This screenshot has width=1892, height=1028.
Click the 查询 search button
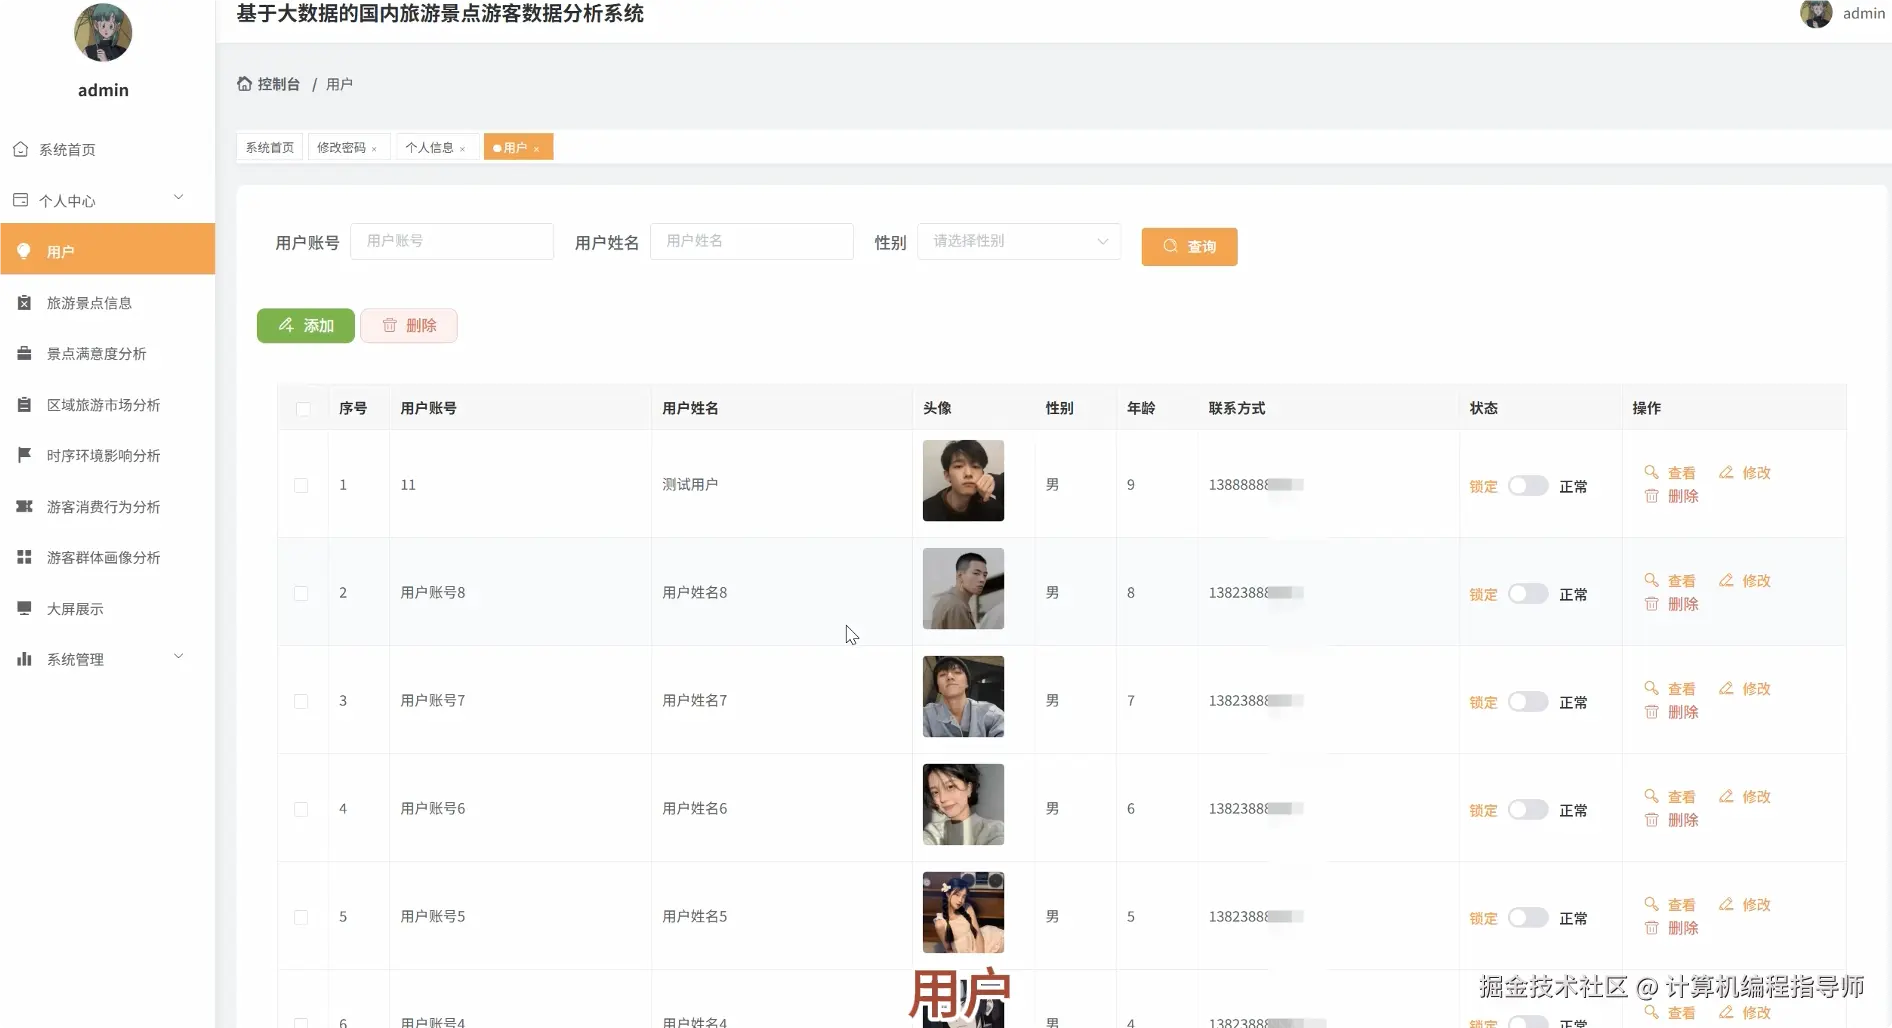[x=1189, y=246]
